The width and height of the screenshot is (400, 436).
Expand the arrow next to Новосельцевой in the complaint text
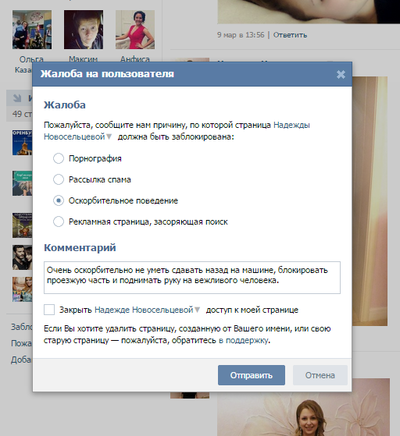point(109,137)
